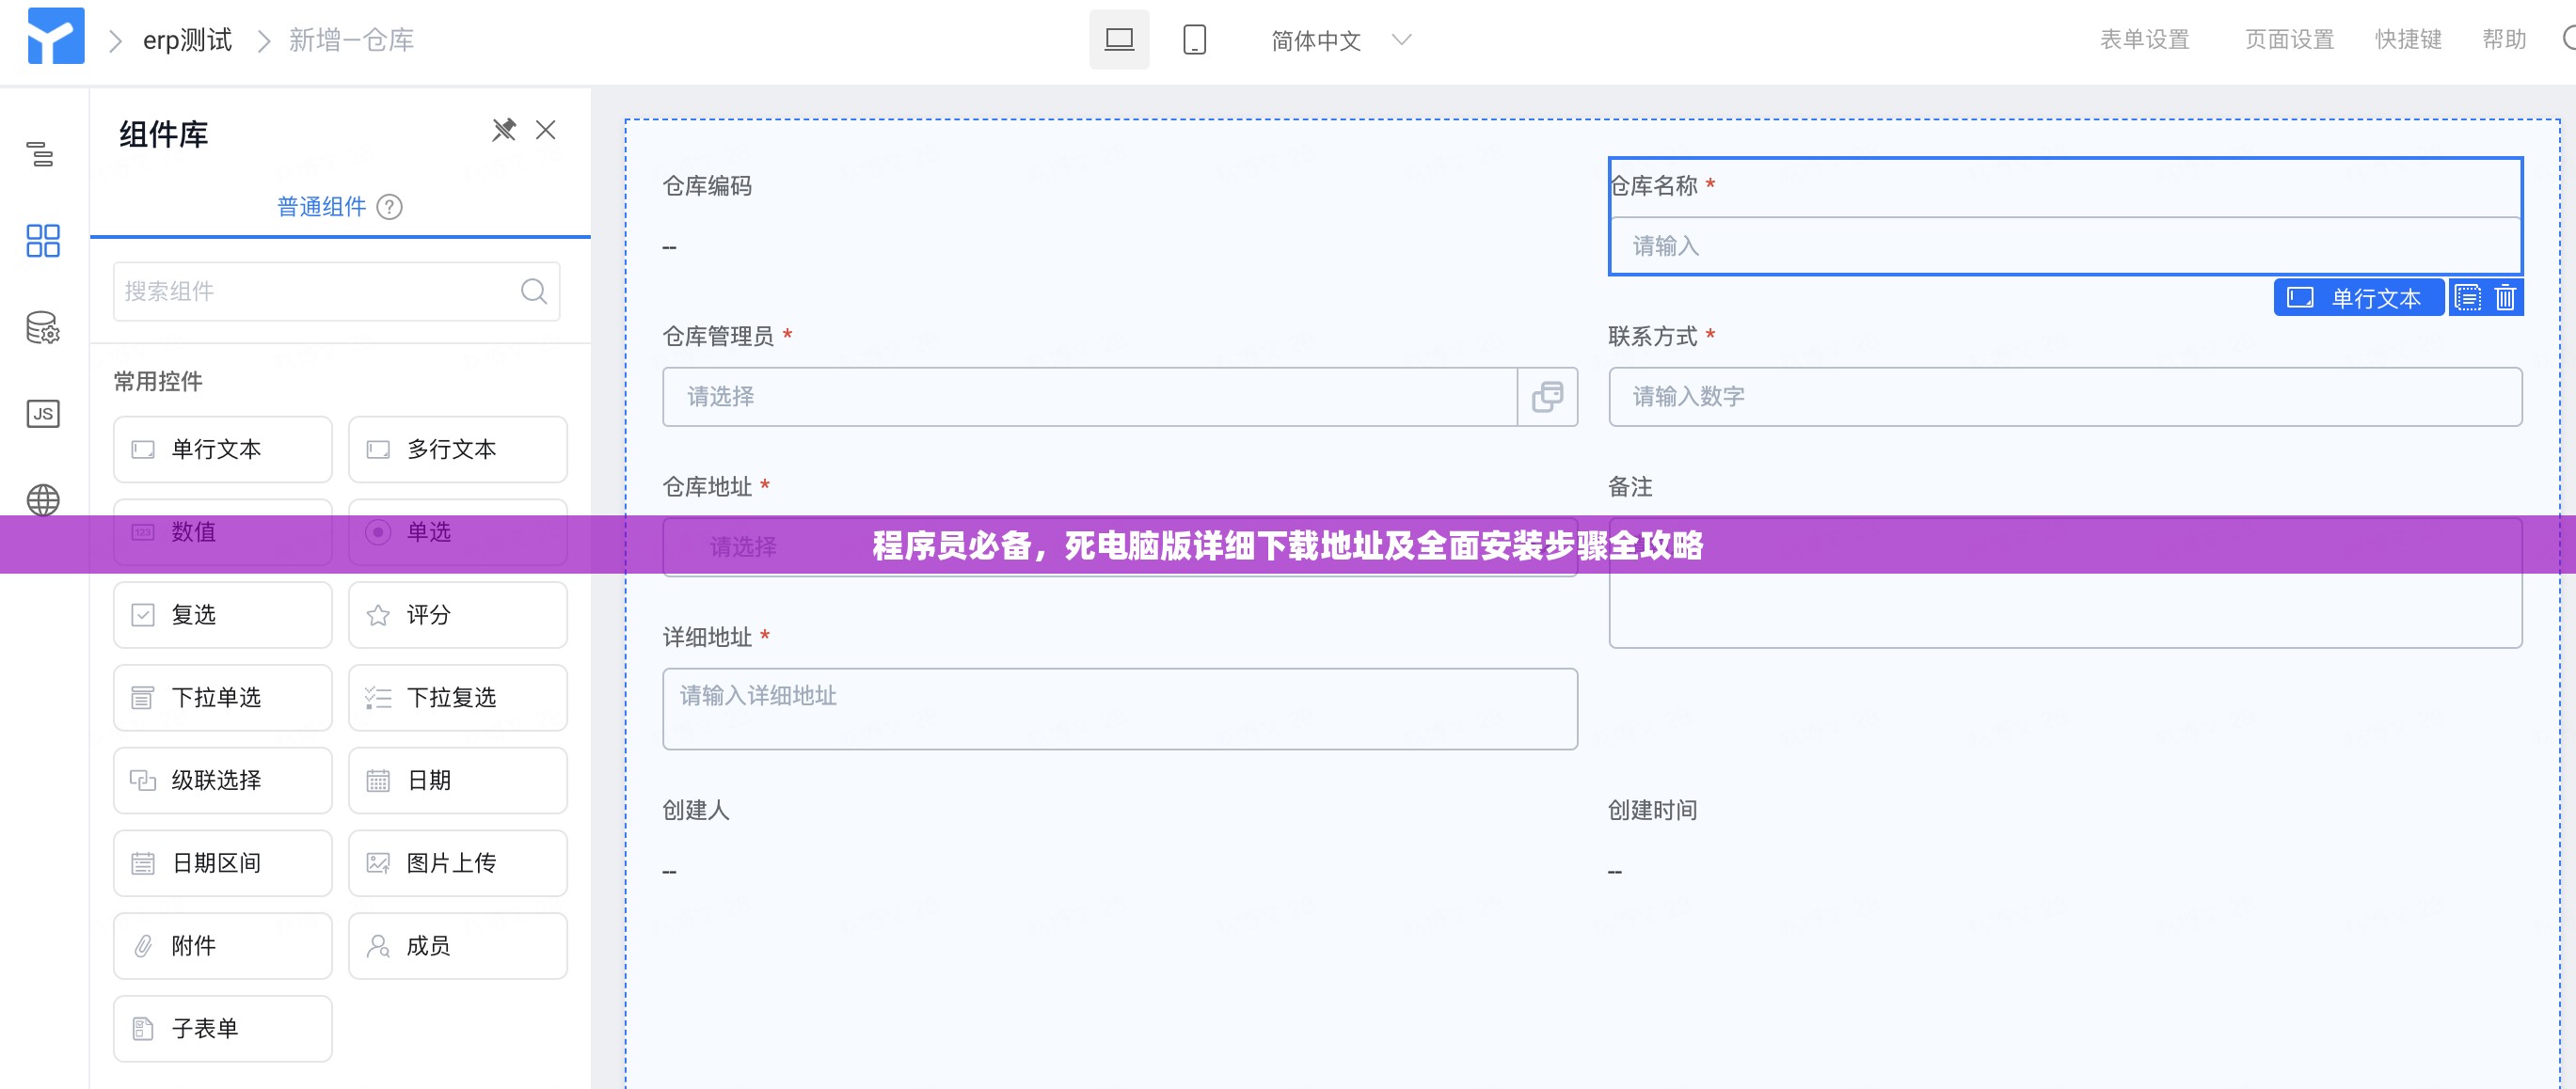Image resolution: width=2576 pixels, height=1089 pixels.
Task: Open the JS action panel icon
Action: 43,414
